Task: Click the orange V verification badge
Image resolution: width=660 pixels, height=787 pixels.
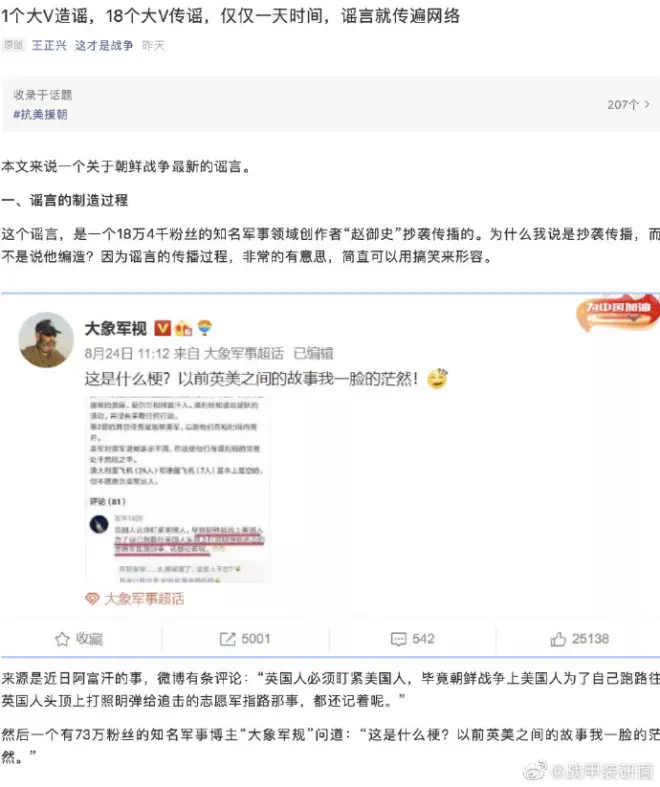Action: (x=162, y=328)
